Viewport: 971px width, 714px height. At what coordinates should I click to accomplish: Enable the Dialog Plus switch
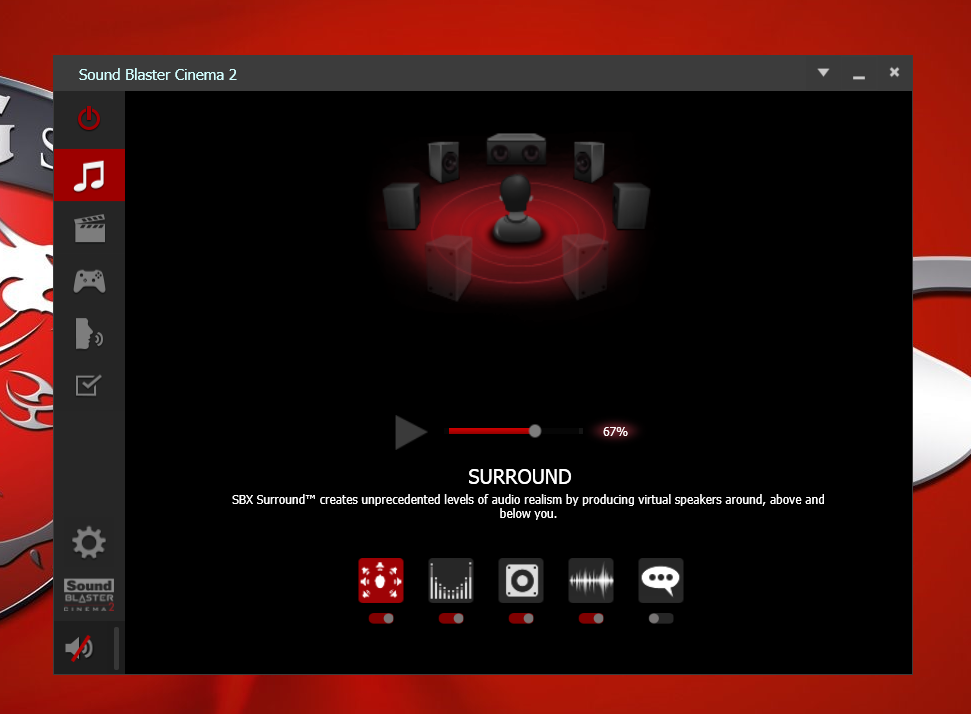(661, 618)
